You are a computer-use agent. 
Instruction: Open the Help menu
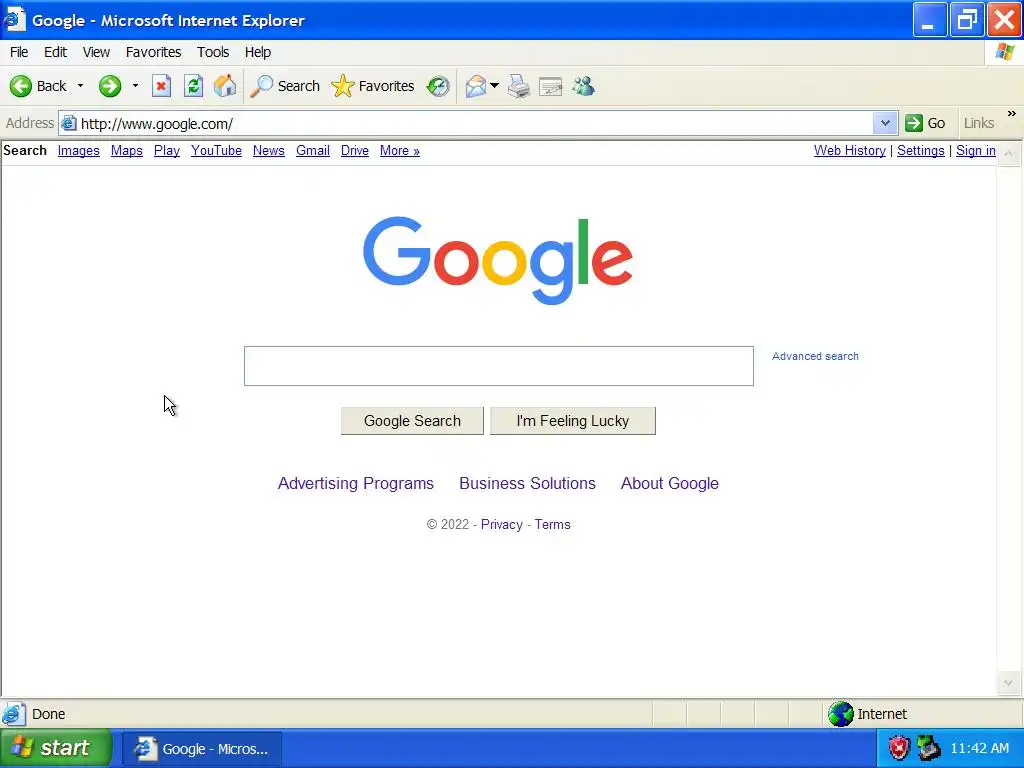[x=258, y=52]
